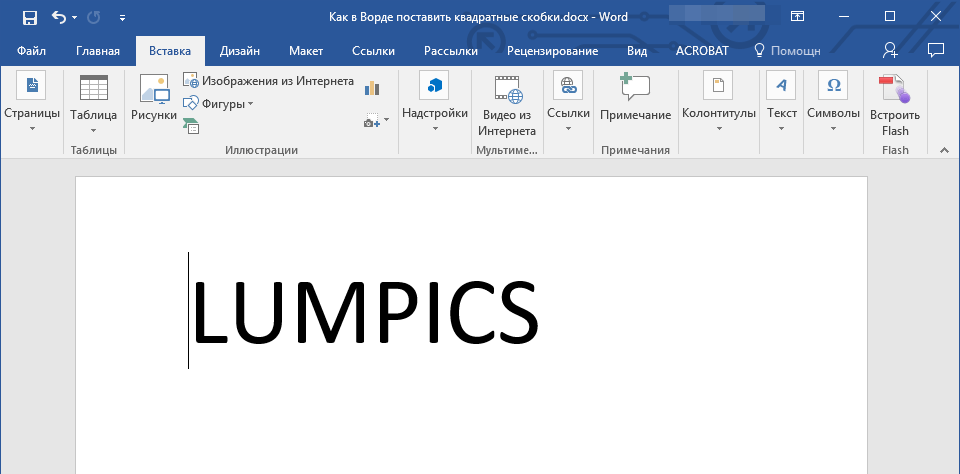Click the Помощн search field

[x=787, y=51]
